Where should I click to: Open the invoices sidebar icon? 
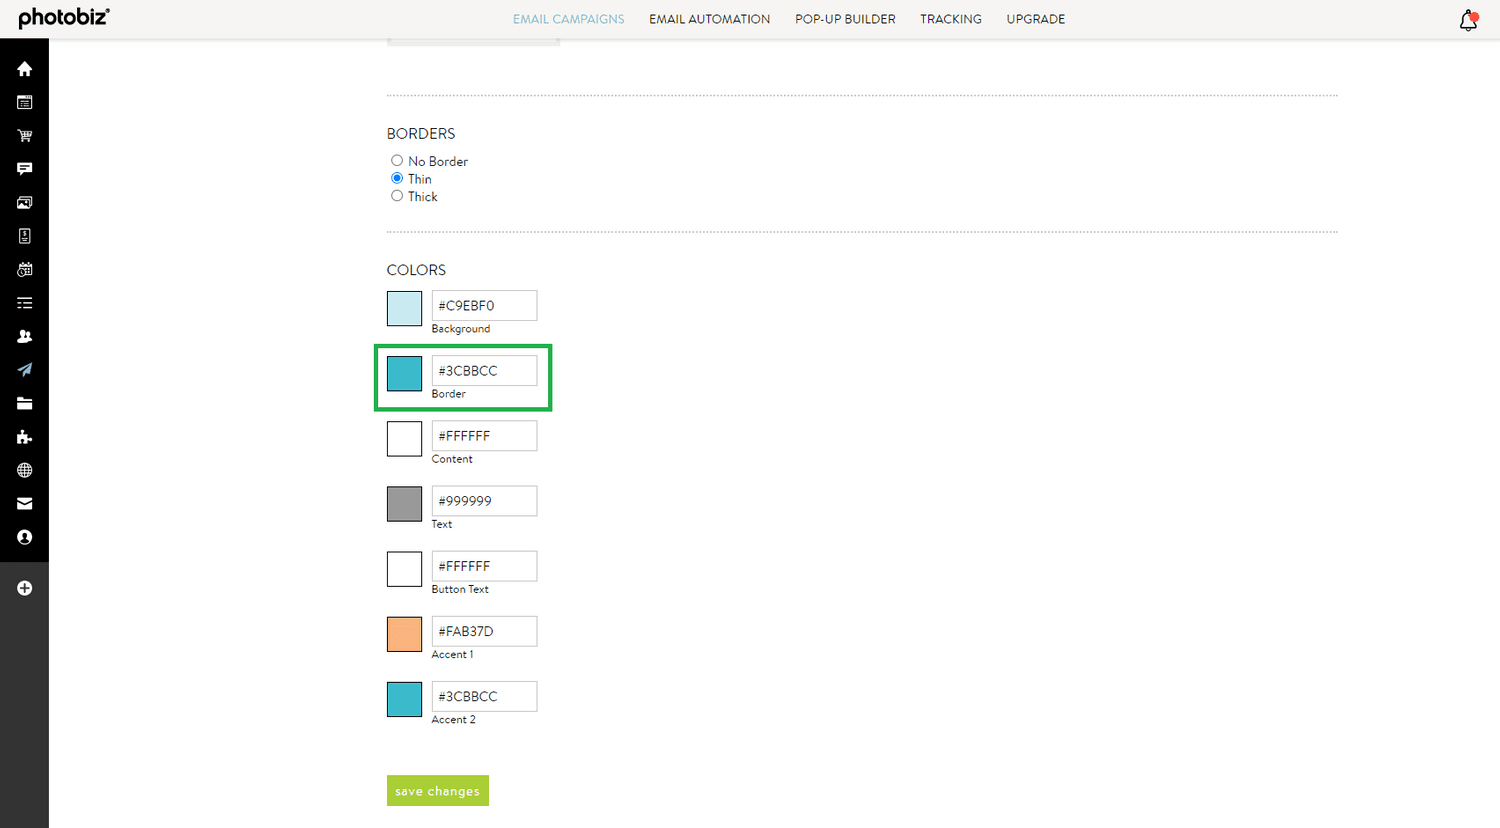(x=24, y=235)
